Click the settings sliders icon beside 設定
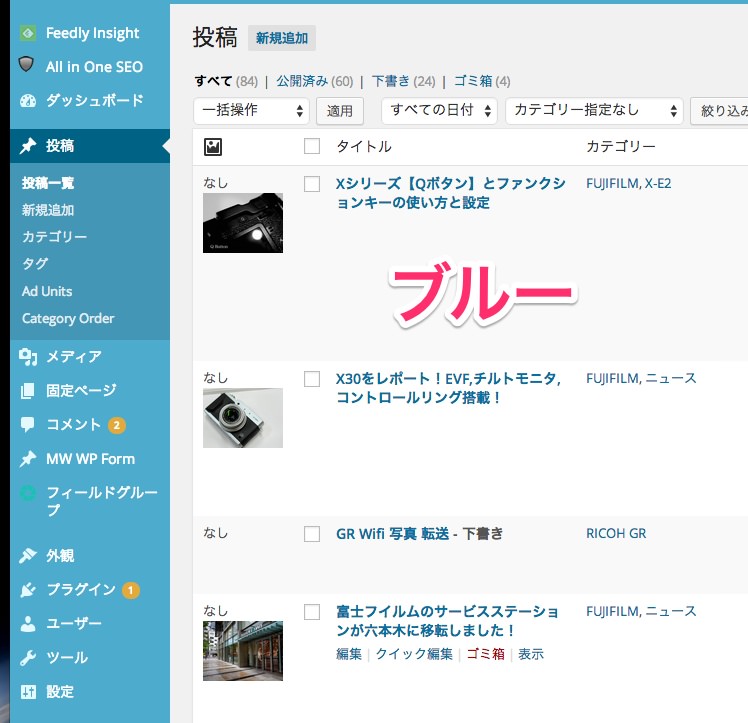This screenshot has width=748, height=723. coord(28,692)
